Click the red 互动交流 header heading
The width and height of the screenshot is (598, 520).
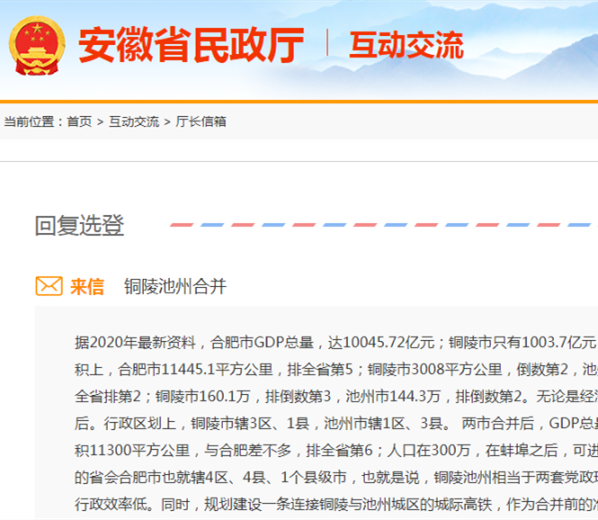[x=406, y=45]
